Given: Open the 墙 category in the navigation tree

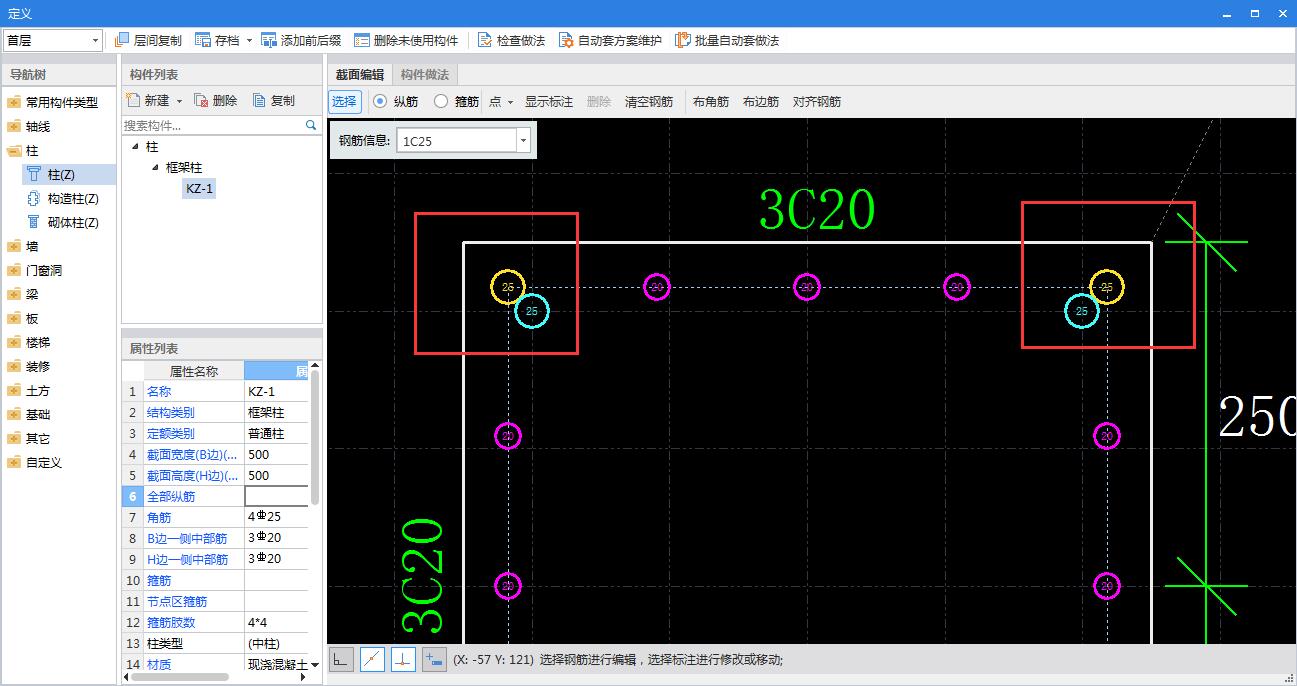Looking at the screenshot, I should pyautogui.click(x=32, y=246).
